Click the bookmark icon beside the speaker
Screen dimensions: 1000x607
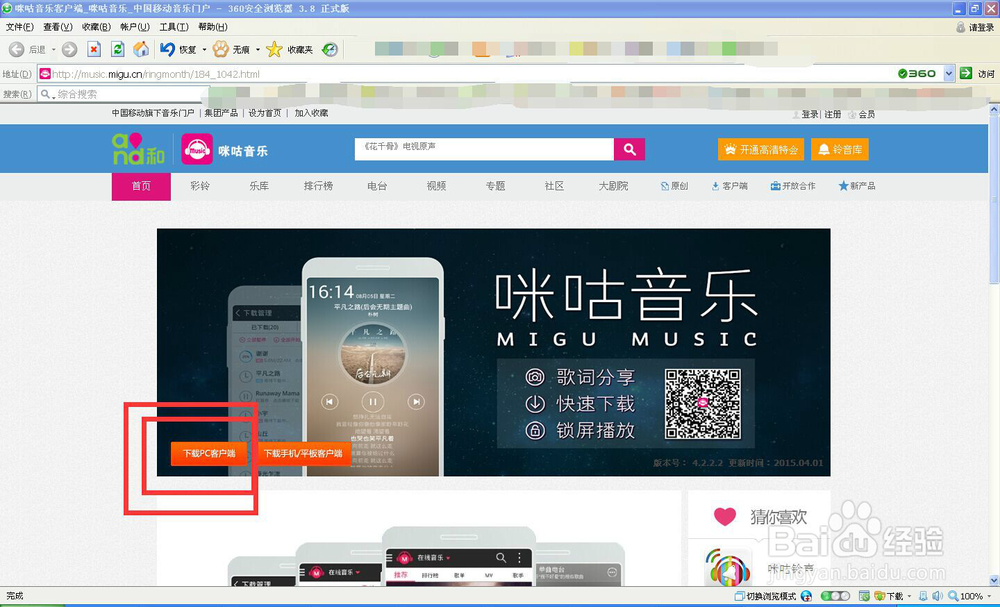[923, 596]
